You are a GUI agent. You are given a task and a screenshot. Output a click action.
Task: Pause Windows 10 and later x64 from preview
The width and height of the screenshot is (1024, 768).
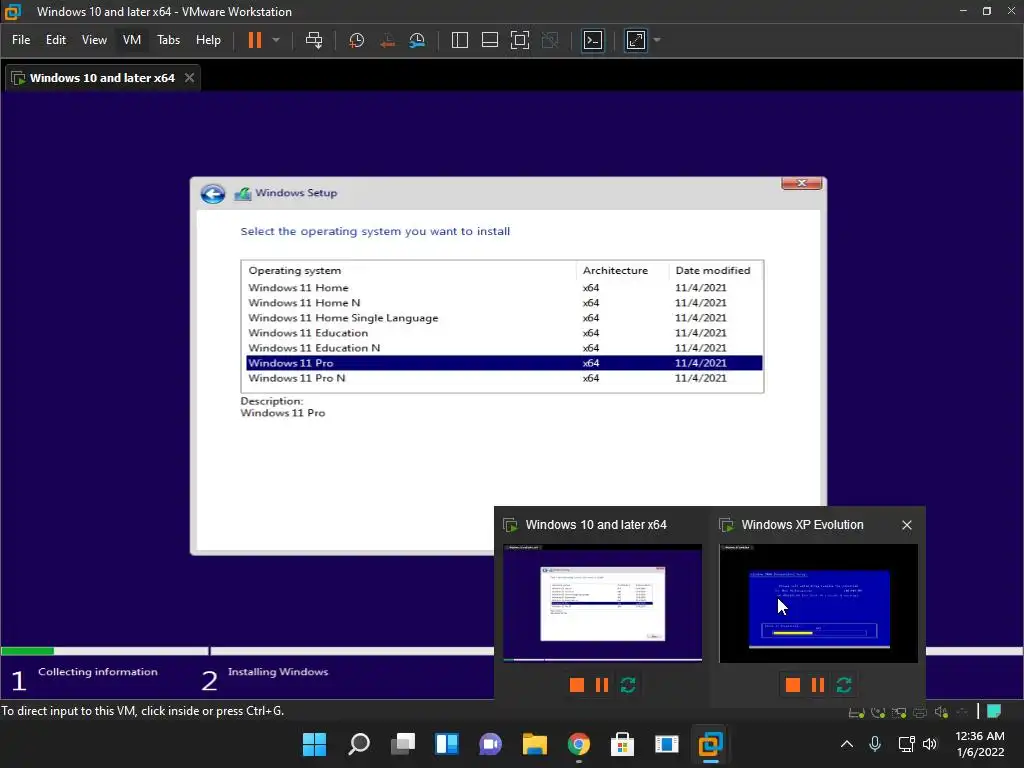pos(602,684)
